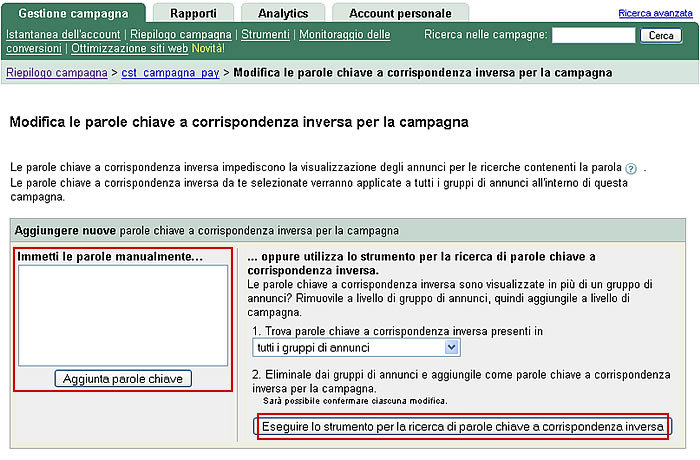
Task: Open Monitoraggio delle conversioni link
Action: coord(345,34)
